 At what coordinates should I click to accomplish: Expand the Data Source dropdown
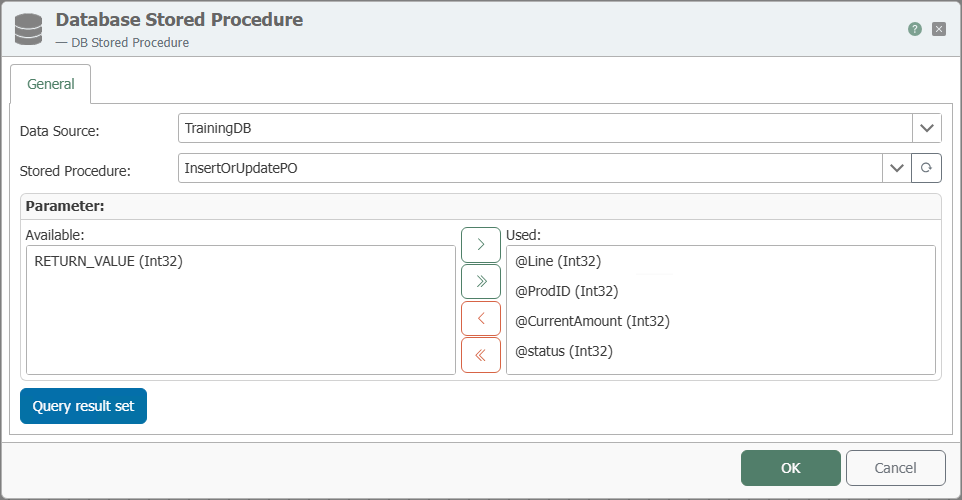click(926, 128)
